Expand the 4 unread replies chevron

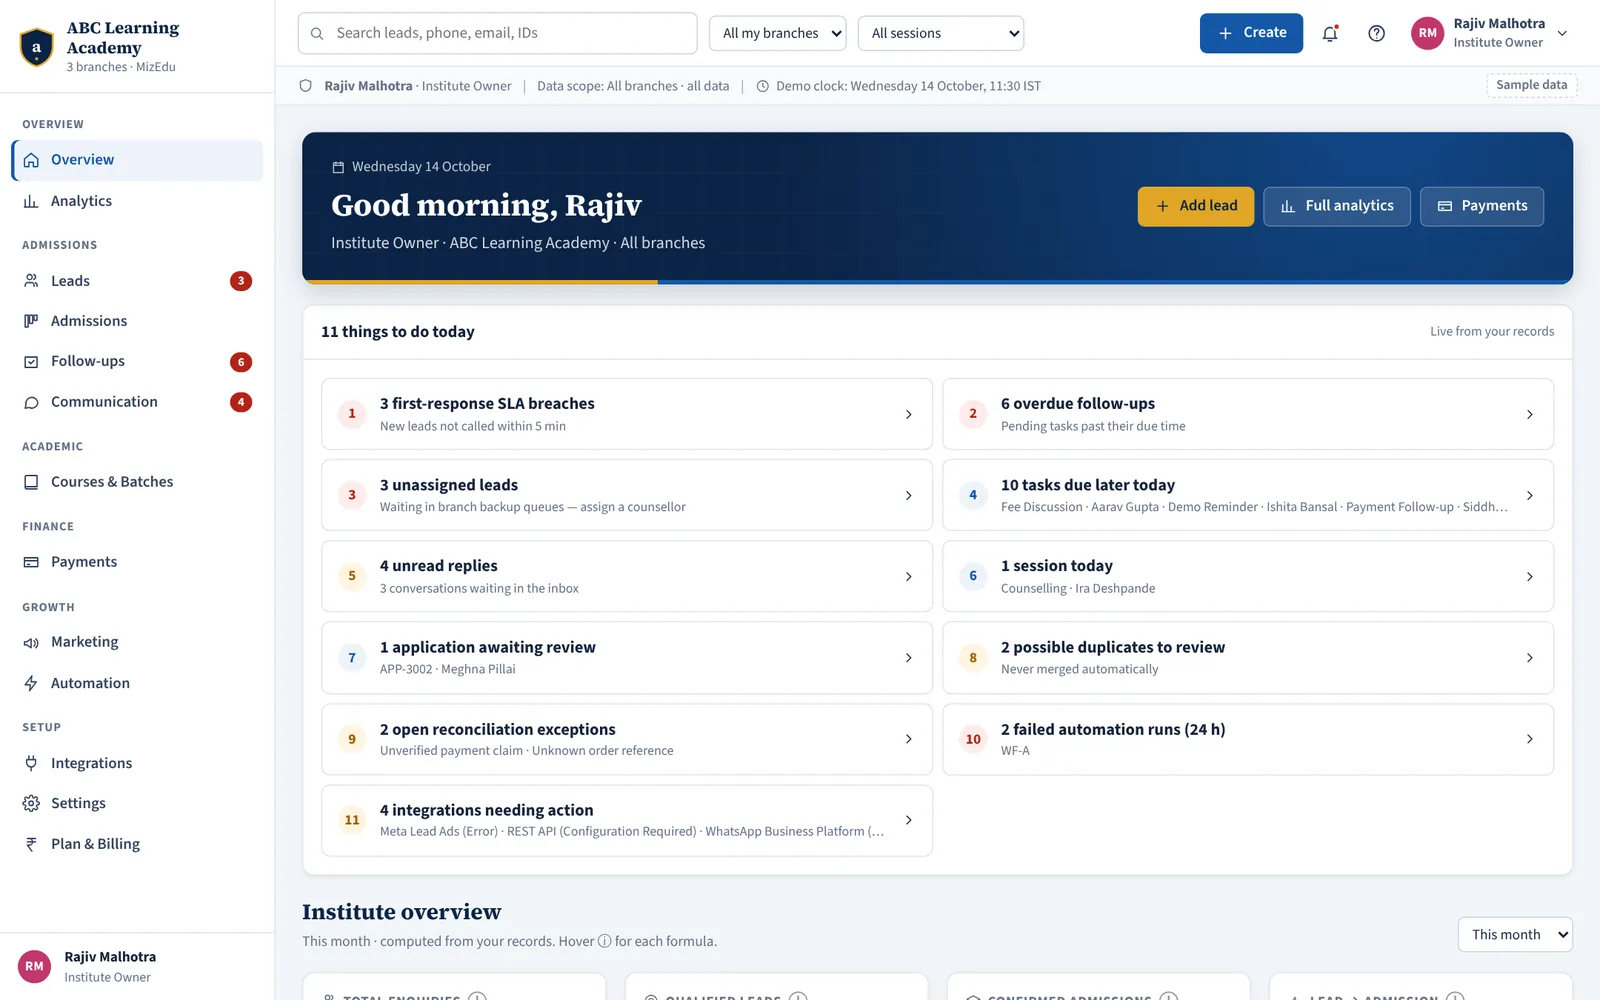click(908, 577)
